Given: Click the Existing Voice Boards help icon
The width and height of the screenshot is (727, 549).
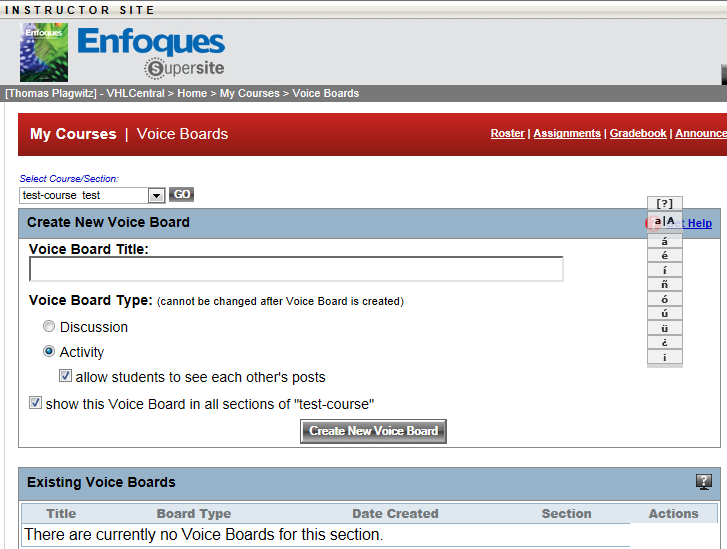Looking at the screenshot, I should pyautogui.click(x=704, y=482).
